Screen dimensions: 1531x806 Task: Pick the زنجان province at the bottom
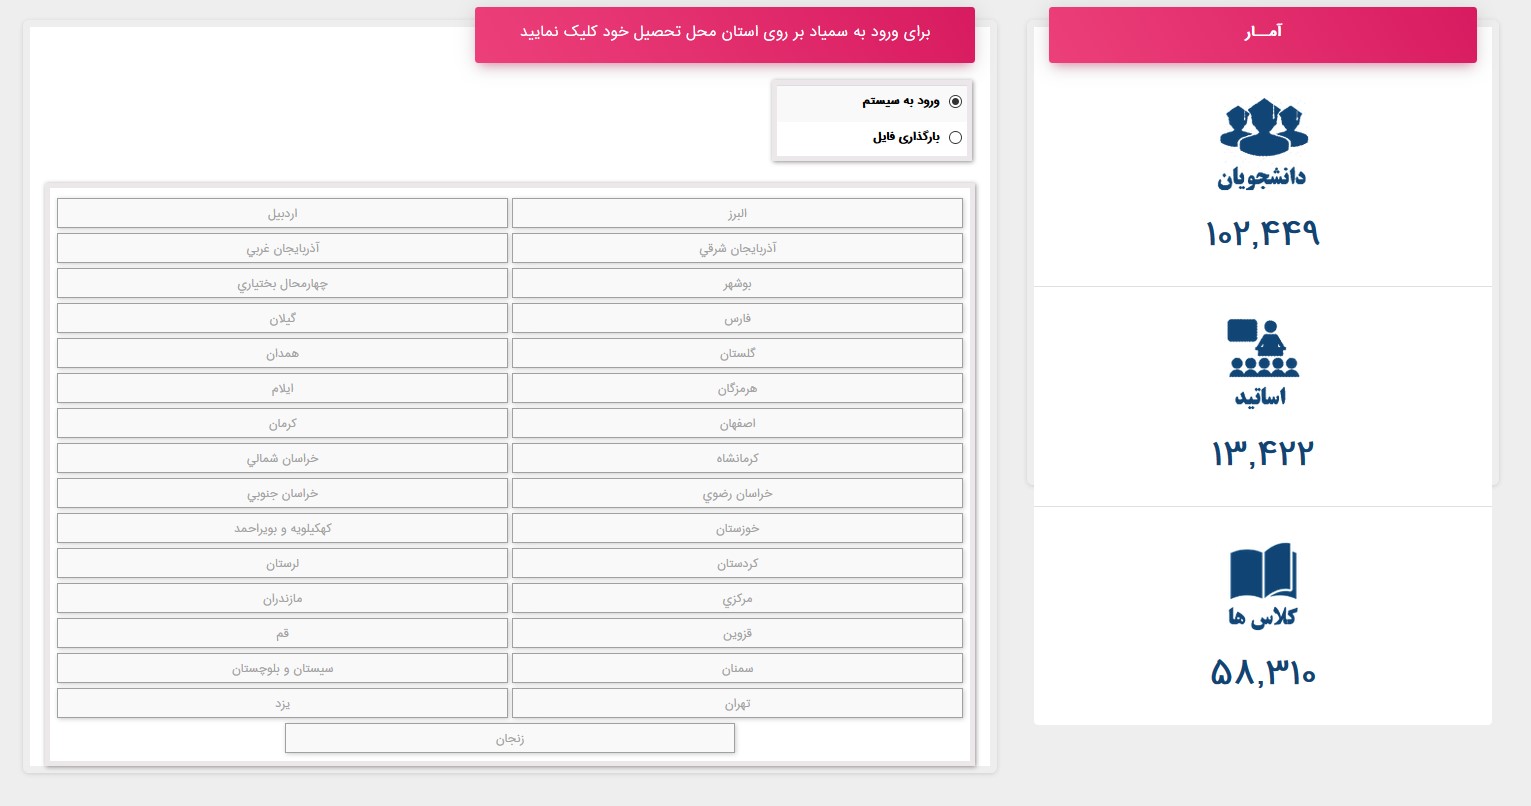click(510, 738)
